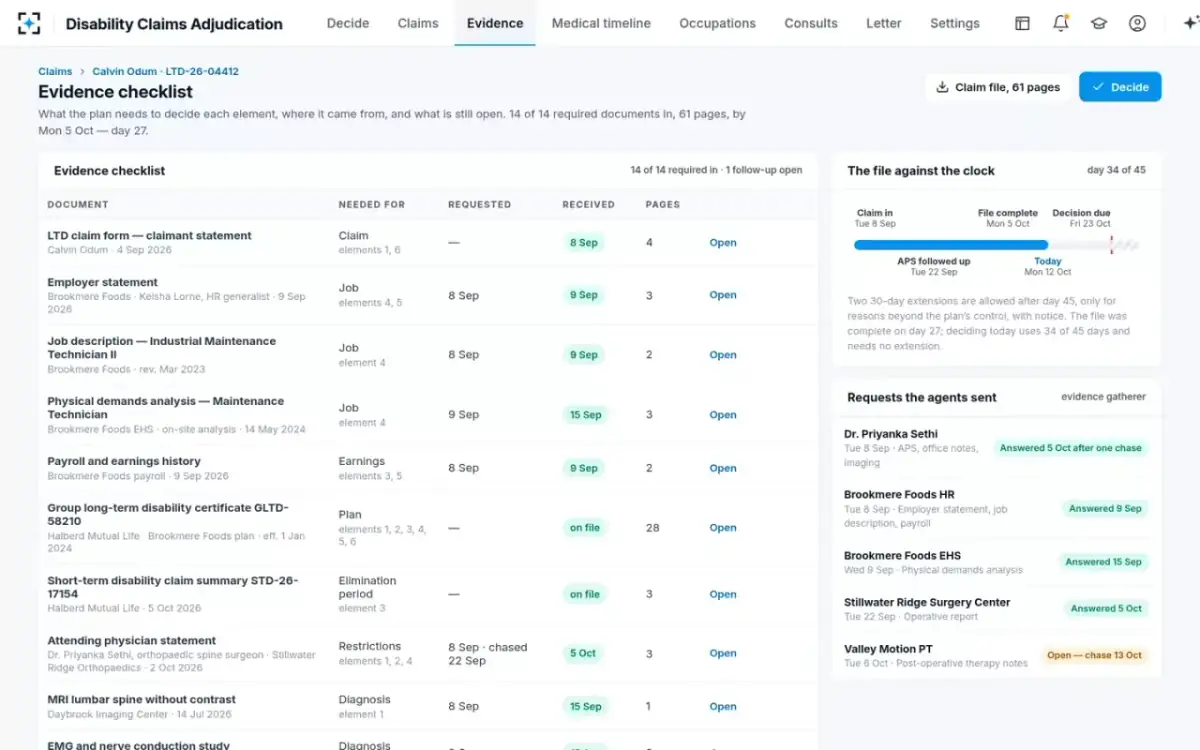Click the 'Open — chase 13 Oct' status badge
Screen dimensions: 1200x750
click(1094, 656)
